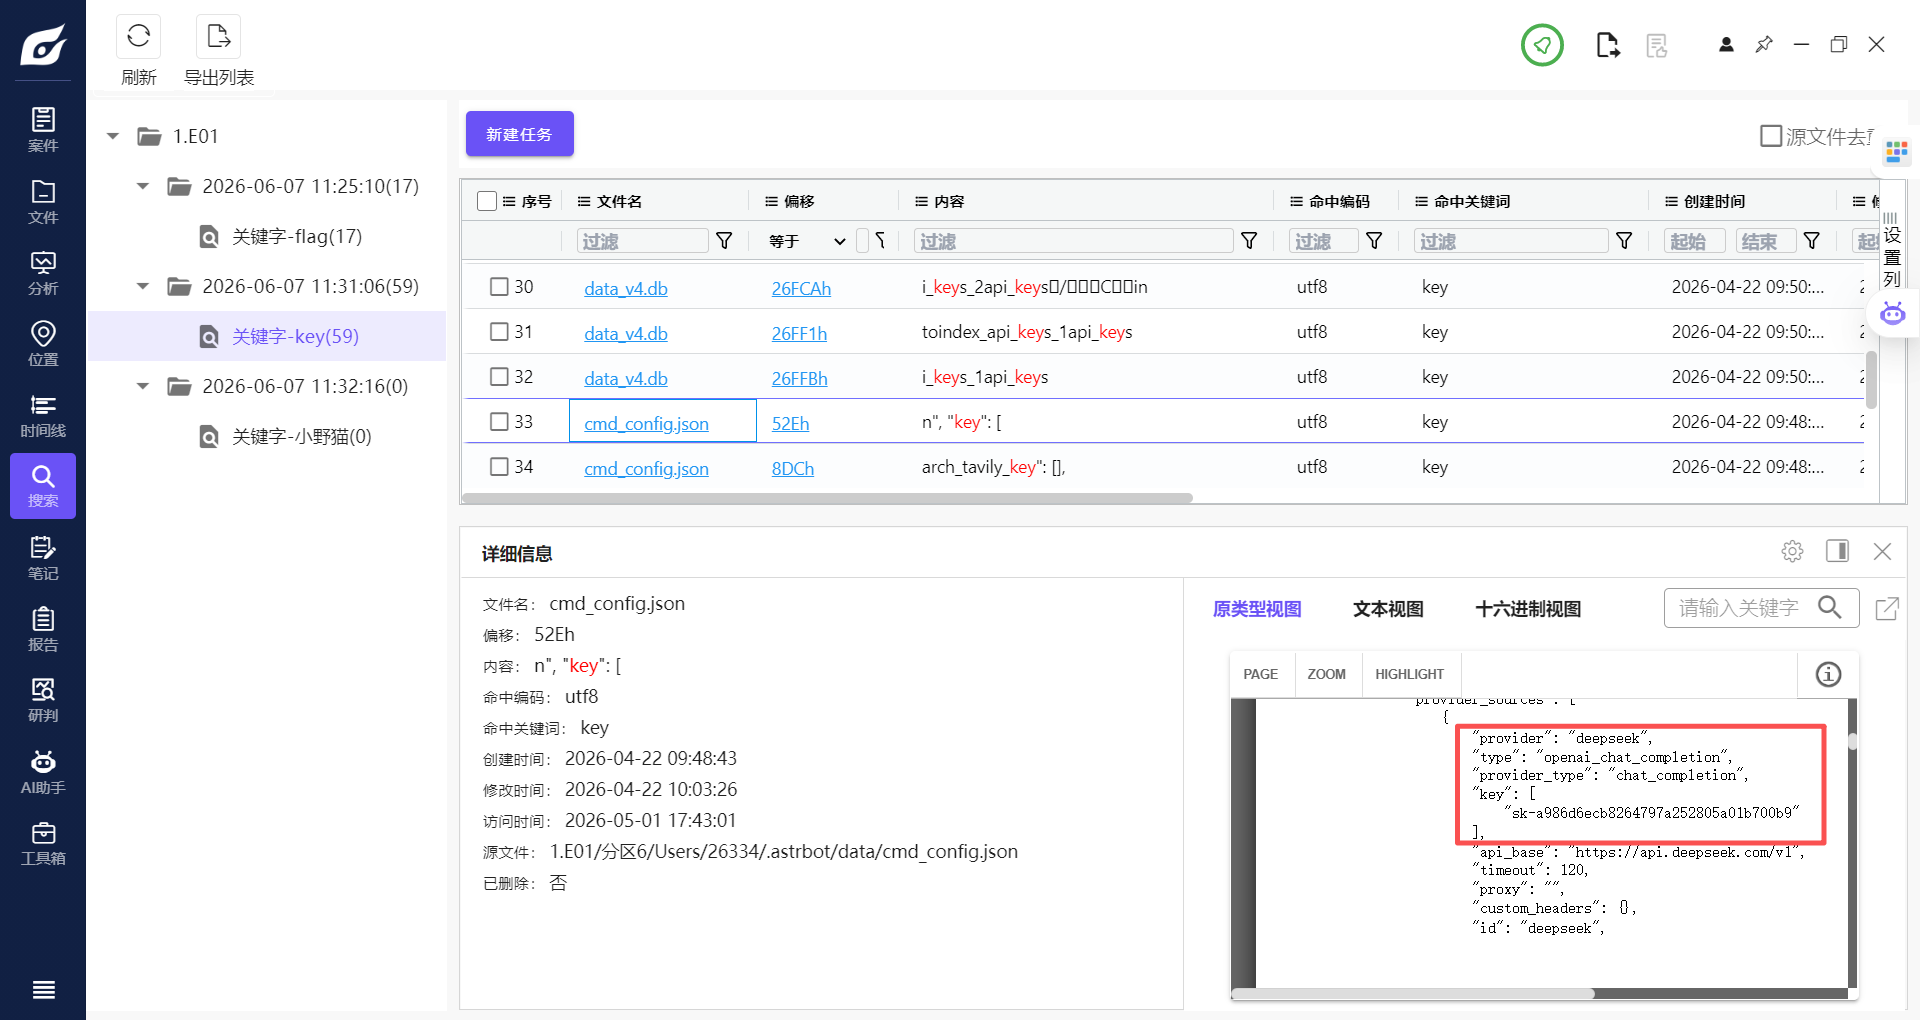Click the export document icon in title bar
Viewport: 1920px width, 1020px height.
tap(1607, 45)
